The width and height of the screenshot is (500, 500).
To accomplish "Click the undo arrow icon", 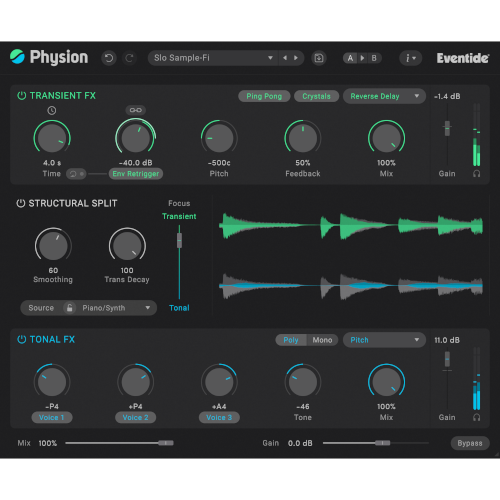I will tap(109, 58).
